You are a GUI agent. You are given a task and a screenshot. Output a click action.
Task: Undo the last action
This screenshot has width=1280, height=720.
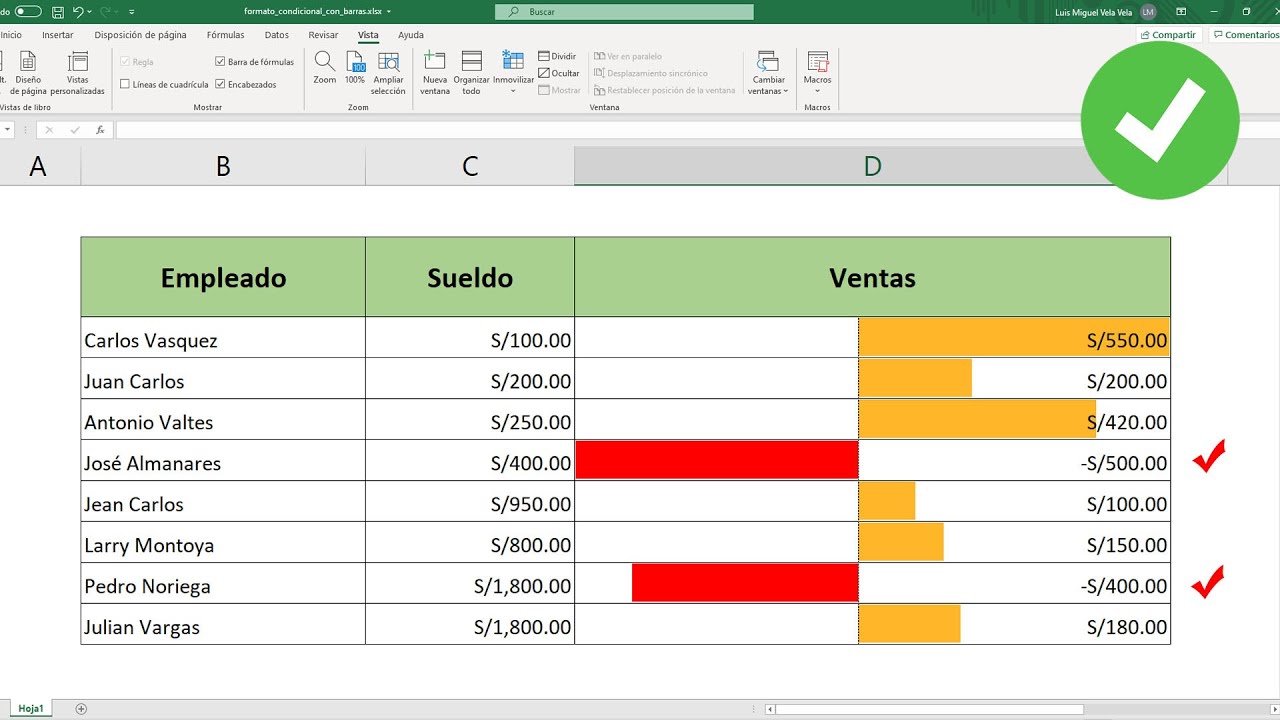78,12
